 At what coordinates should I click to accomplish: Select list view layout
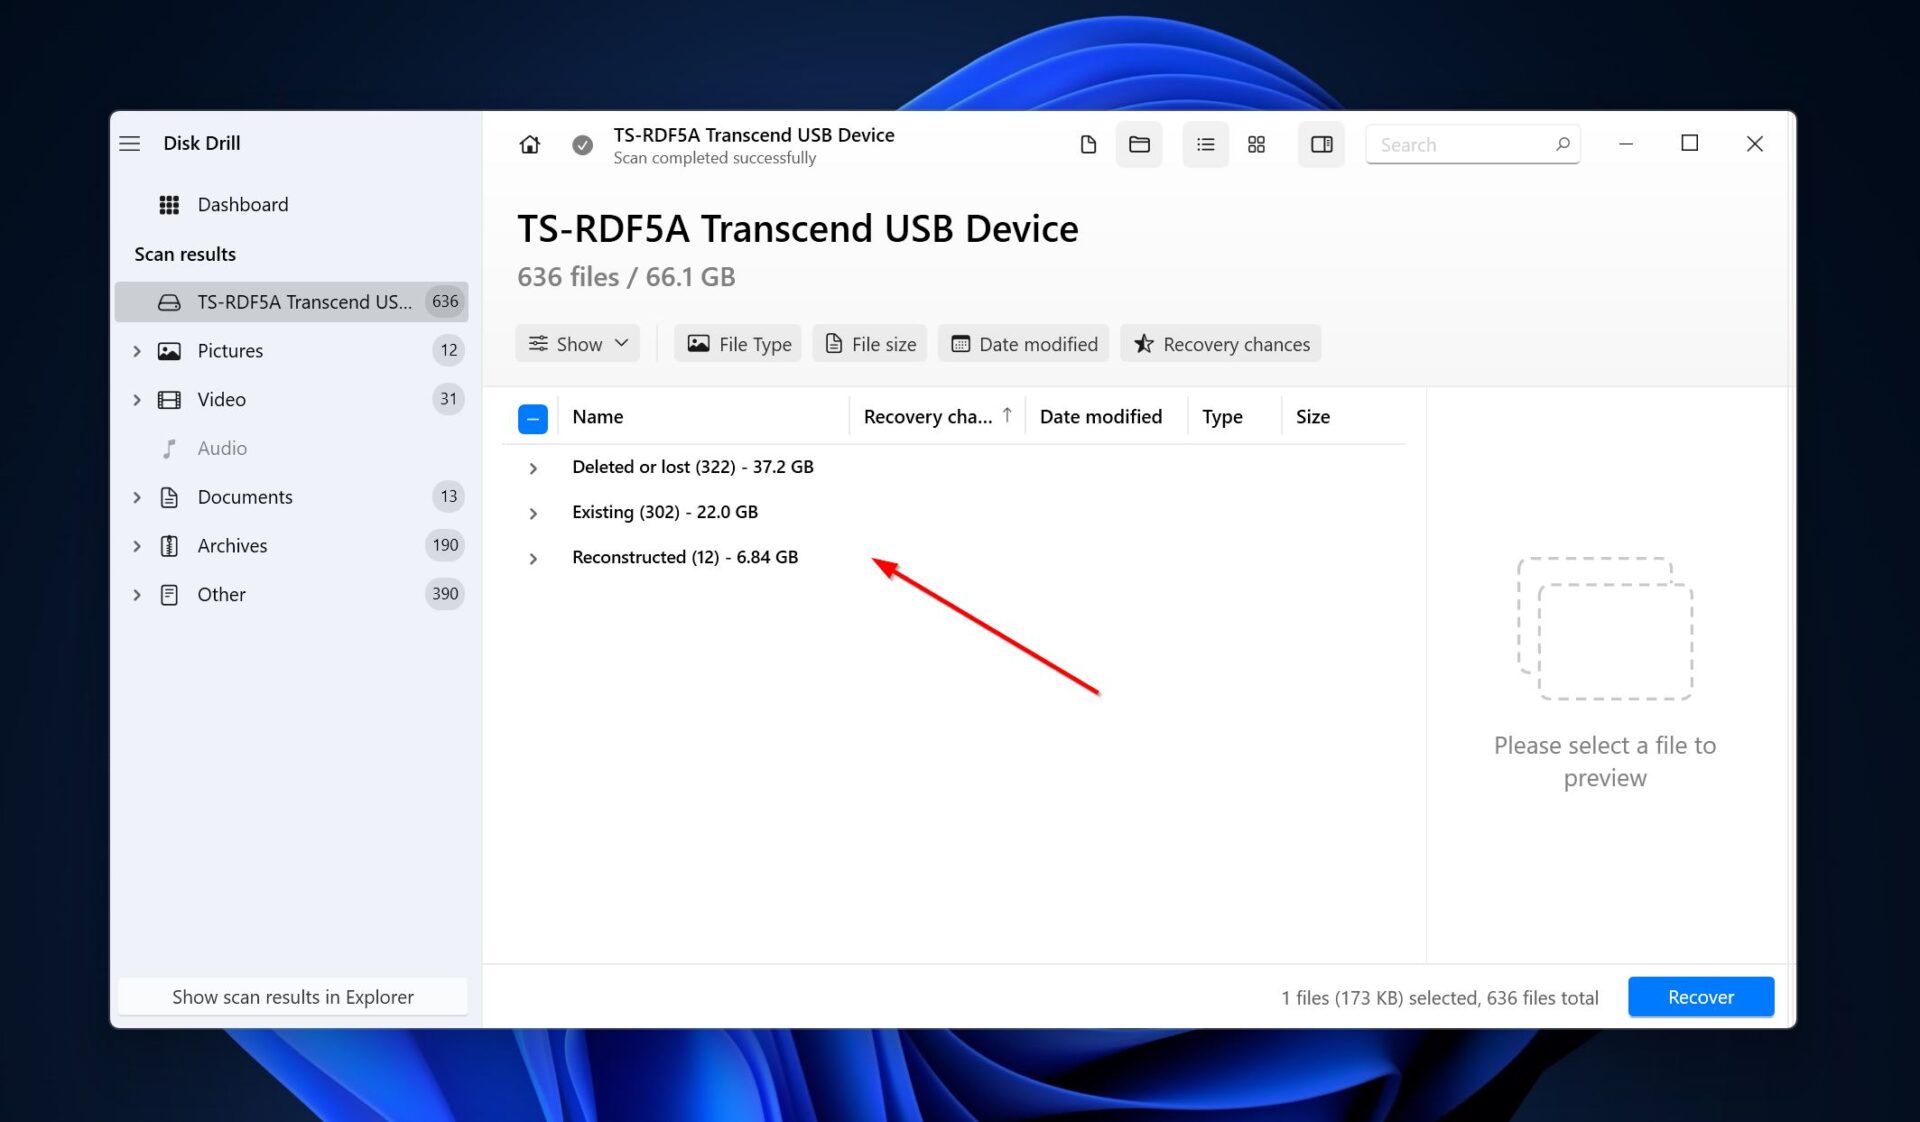(1205, 145)
